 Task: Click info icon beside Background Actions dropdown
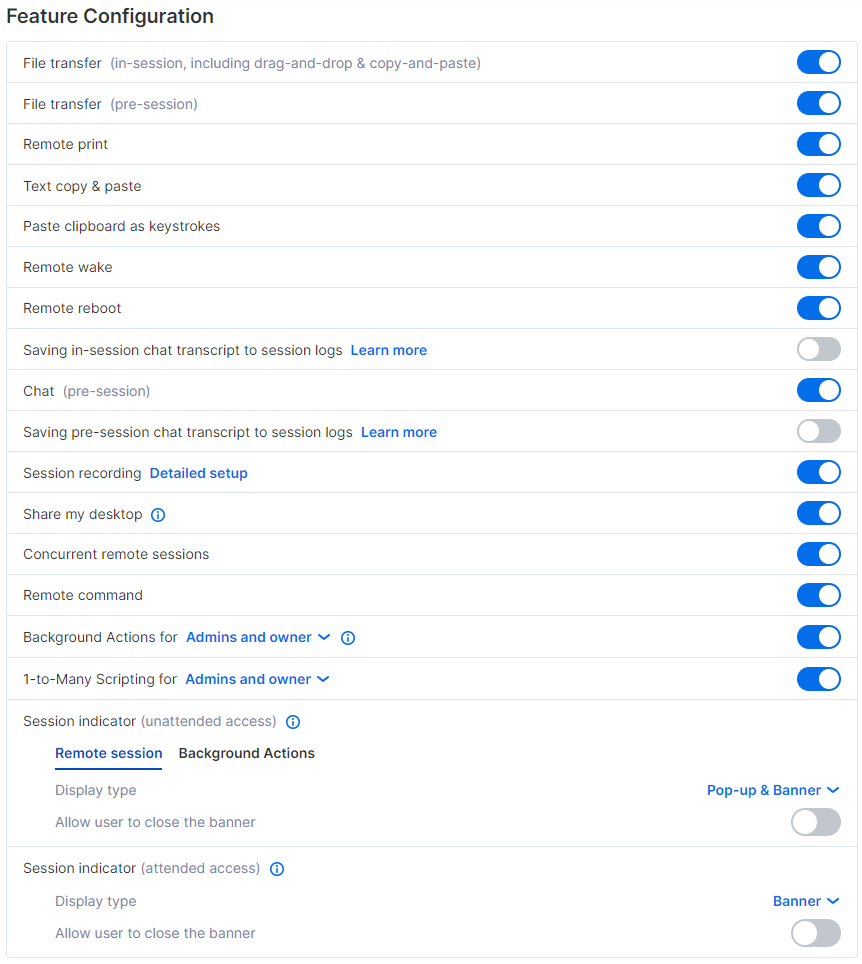pyautogui.click(x=348, y=638)
